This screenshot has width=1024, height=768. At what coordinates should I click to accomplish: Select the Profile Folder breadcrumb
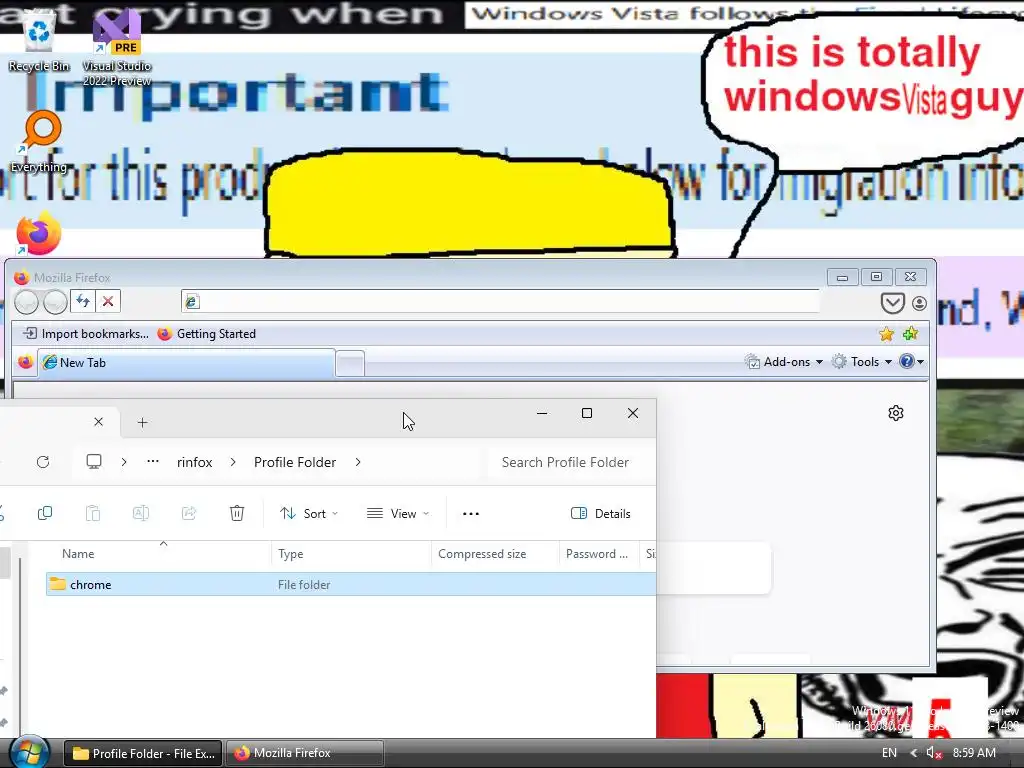(x=295, y=462)
